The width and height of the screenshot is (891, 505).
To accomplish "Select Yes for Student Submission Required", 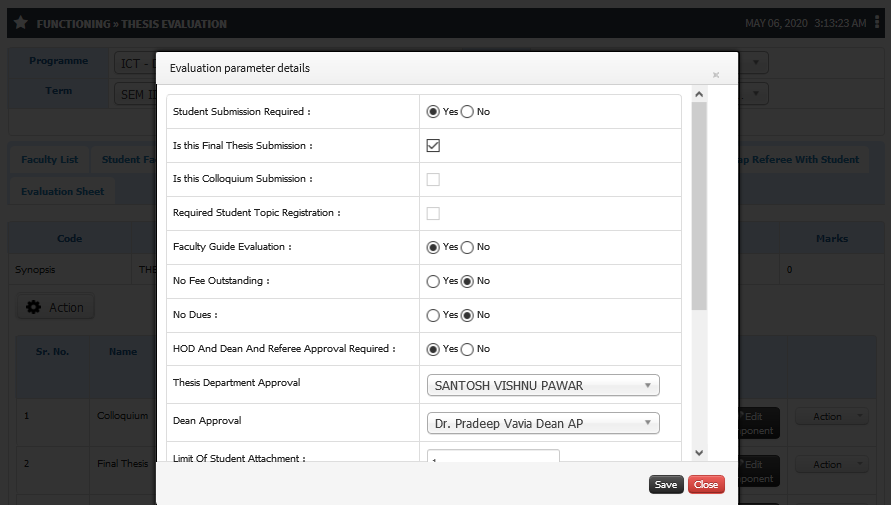I will point(433,112).
